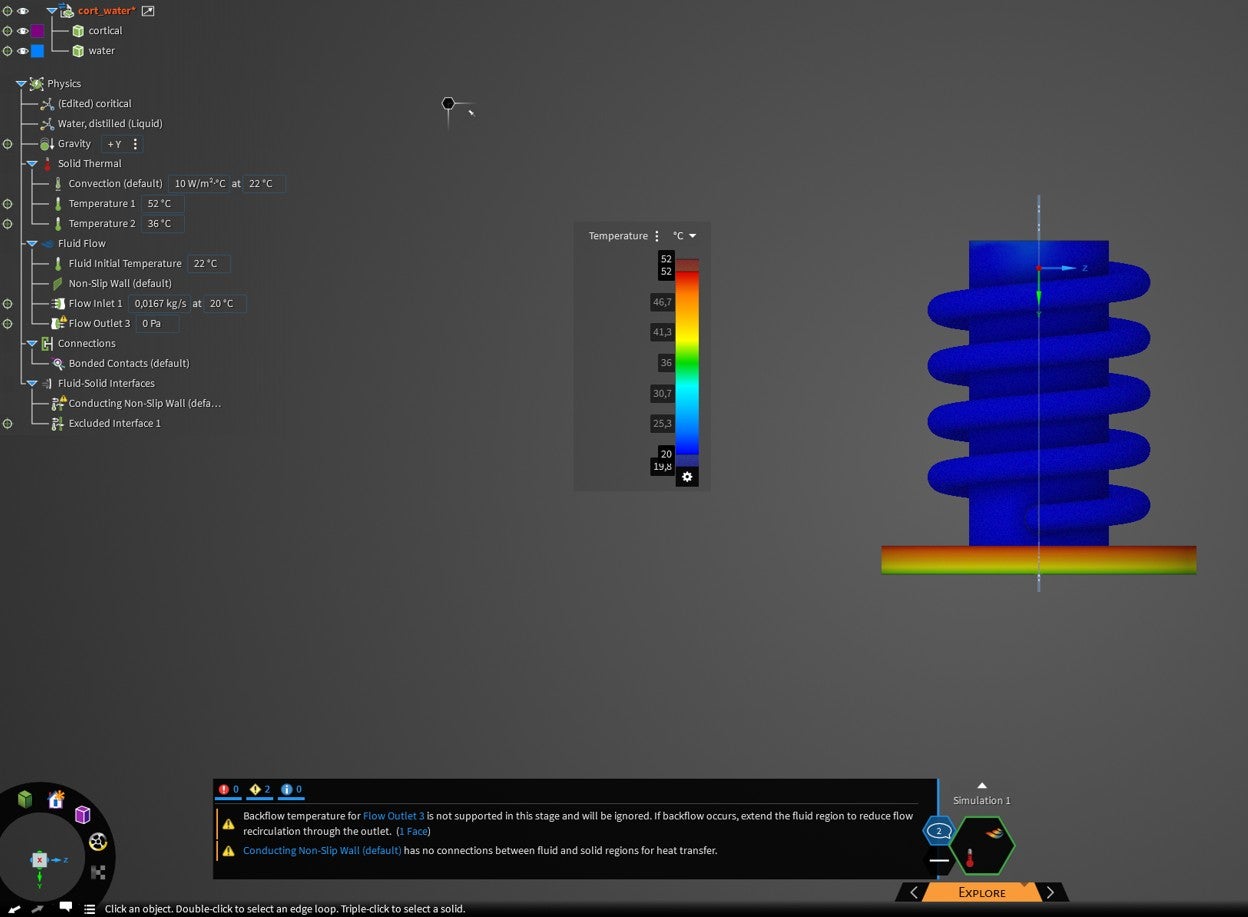Open the °C unit dropdown on the legend
Screen dimensions: 1248x917
click(x=685, y=236)
